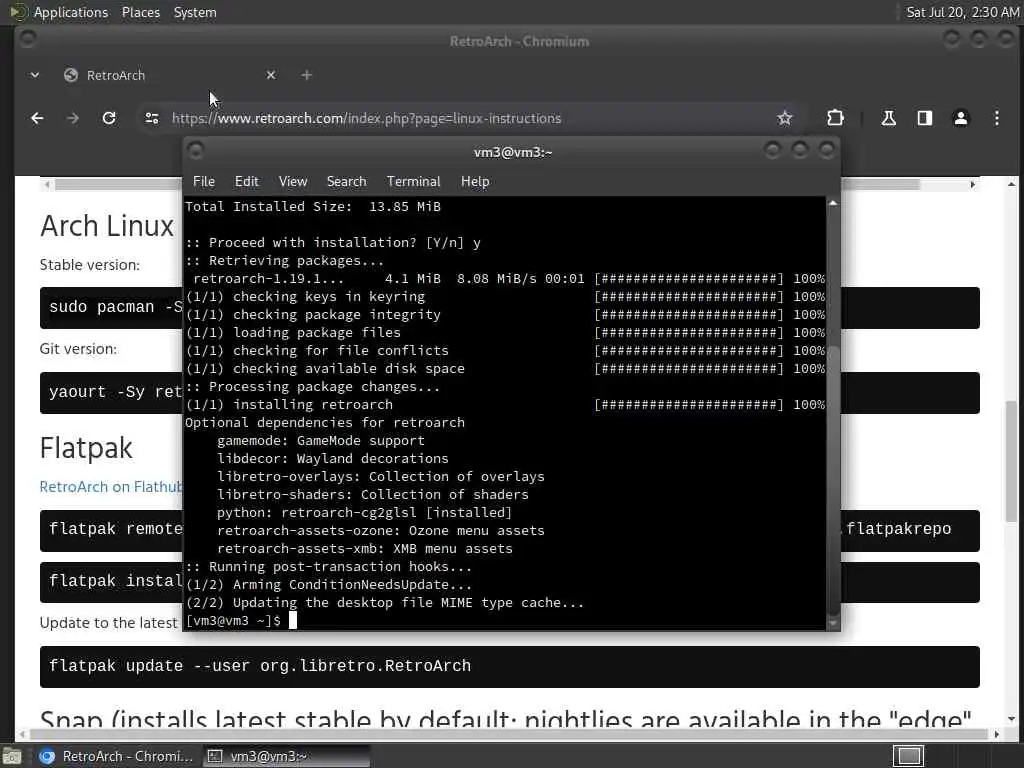This screenshot has width=1024, height=768.
Task: Open the user profile icon
Action: click(x=961, y=118)
